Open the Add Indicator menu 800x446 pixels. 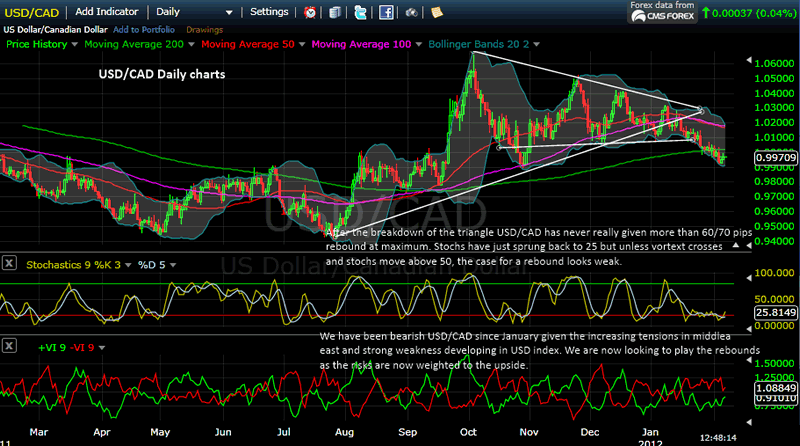(x=108, y=12)
